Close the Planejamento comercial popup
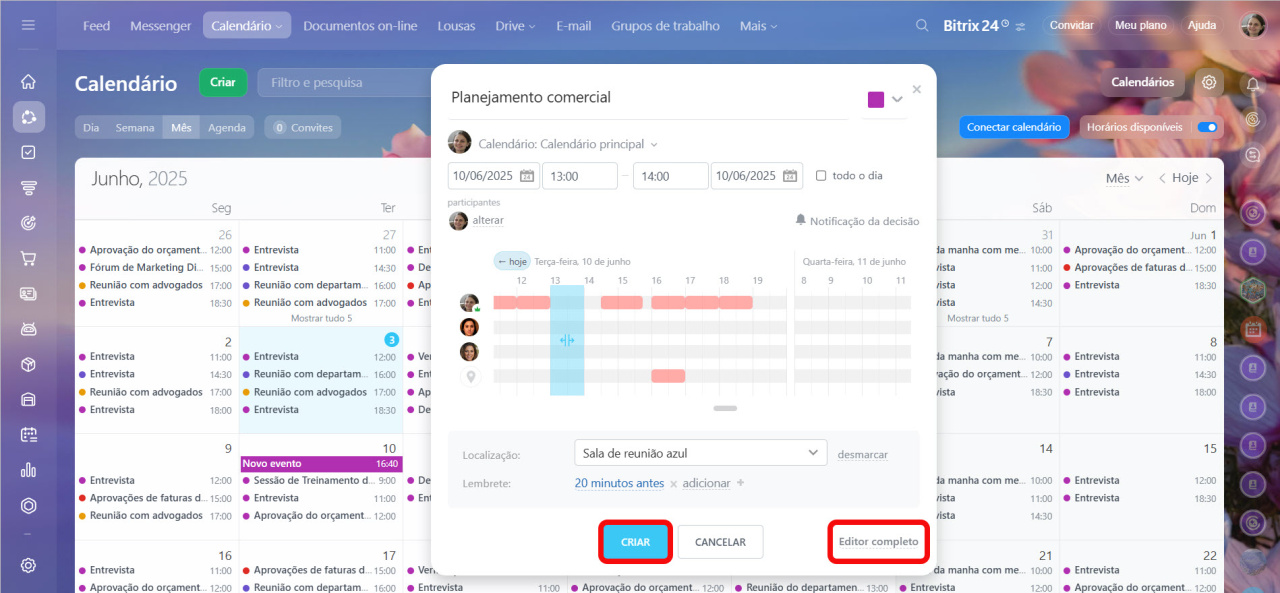 point(917,89)
